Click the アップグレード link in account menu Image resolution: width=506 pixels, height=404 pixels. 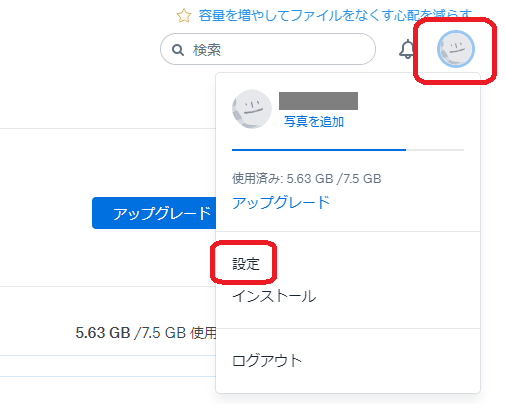281,203
